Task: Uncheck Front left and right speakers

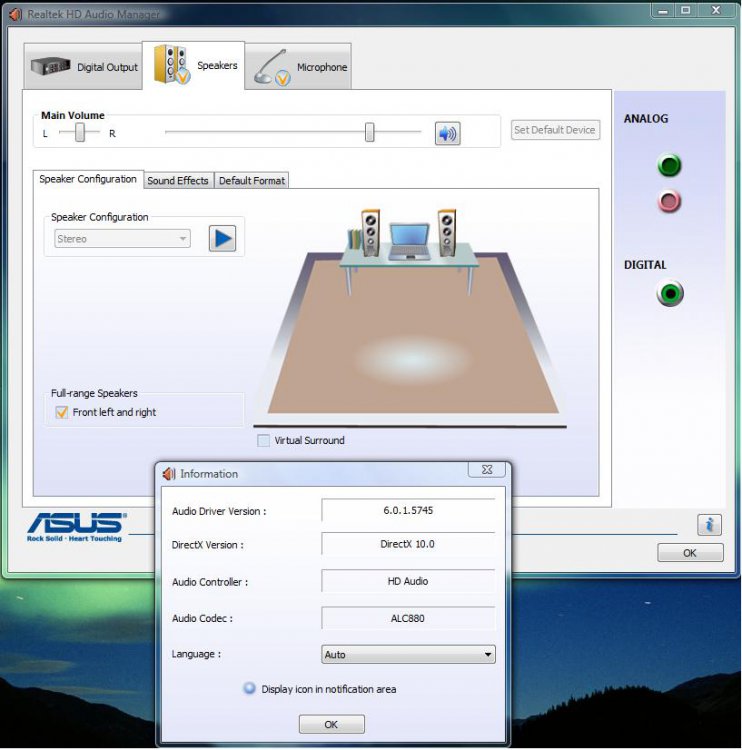Action: pos(61,412)
